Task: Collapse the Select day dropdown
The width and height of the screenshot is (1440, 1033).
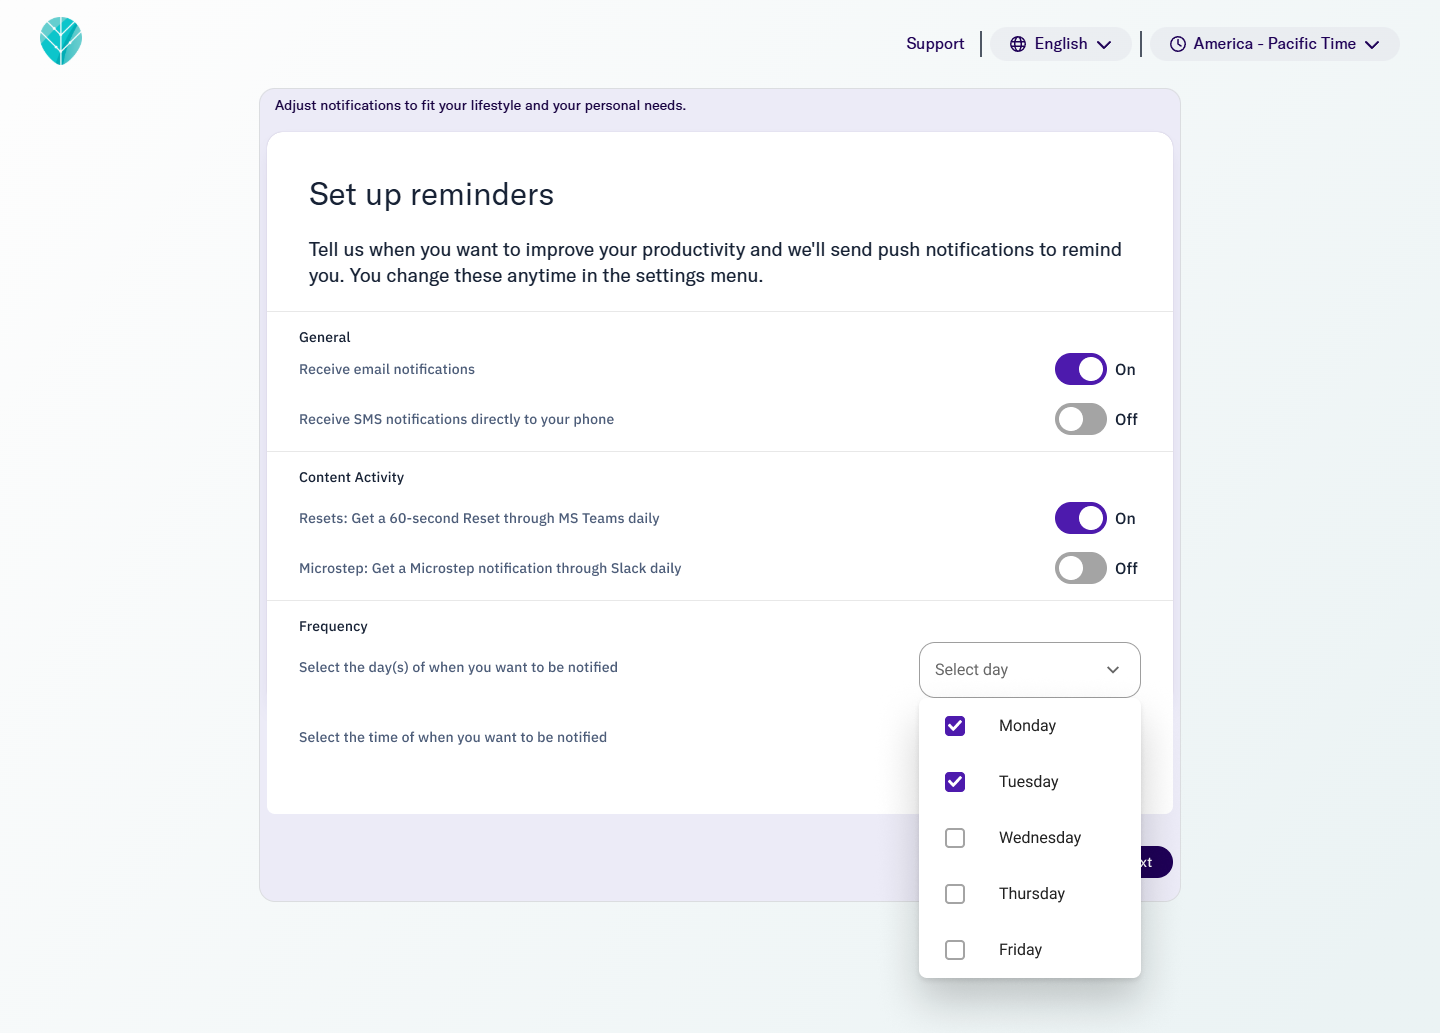Action: pos(1111,670)
